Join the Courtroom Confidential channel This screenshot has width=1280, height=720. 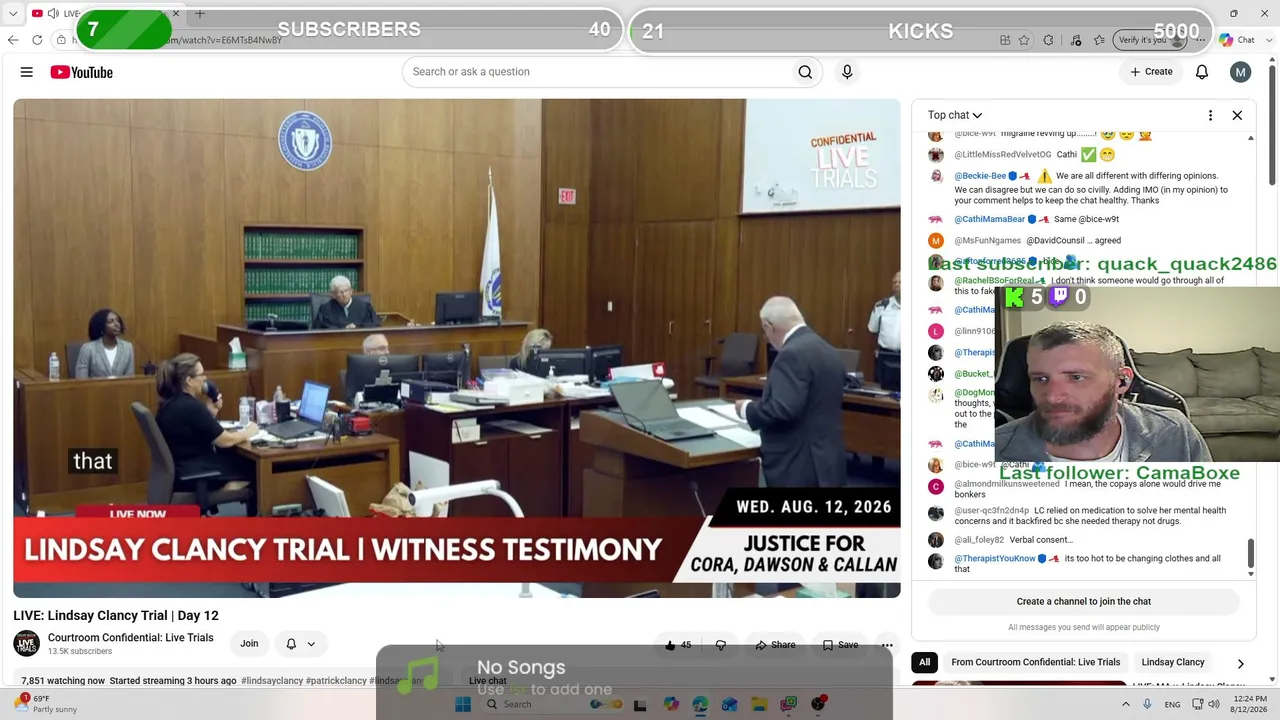pyautogui.click(x=249, y=644)
